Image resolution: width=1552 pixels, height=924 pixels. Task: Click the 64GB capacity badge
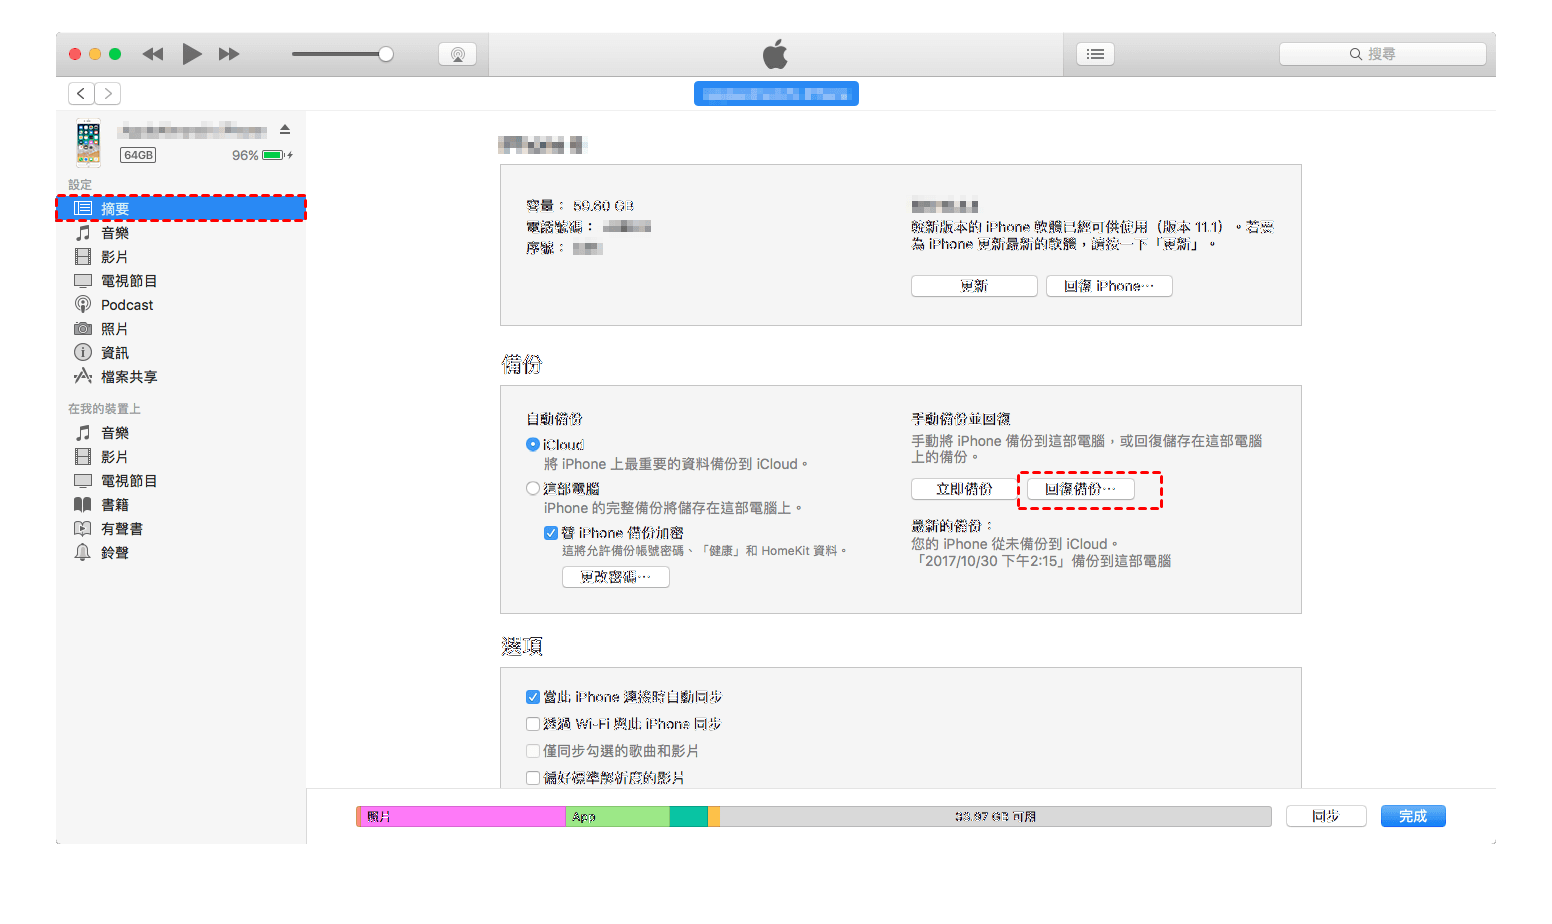138,155
